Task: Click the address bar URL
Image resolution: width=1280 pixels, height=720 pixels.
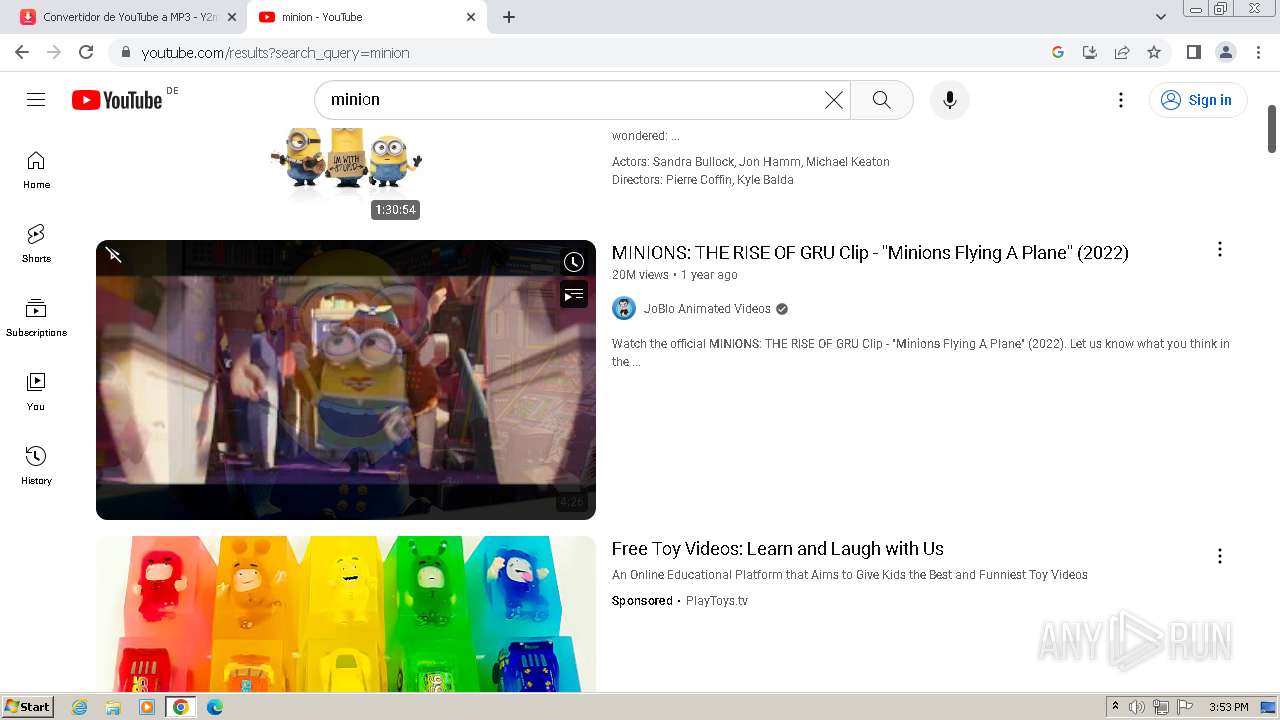Action: click(x=276, y=53)
